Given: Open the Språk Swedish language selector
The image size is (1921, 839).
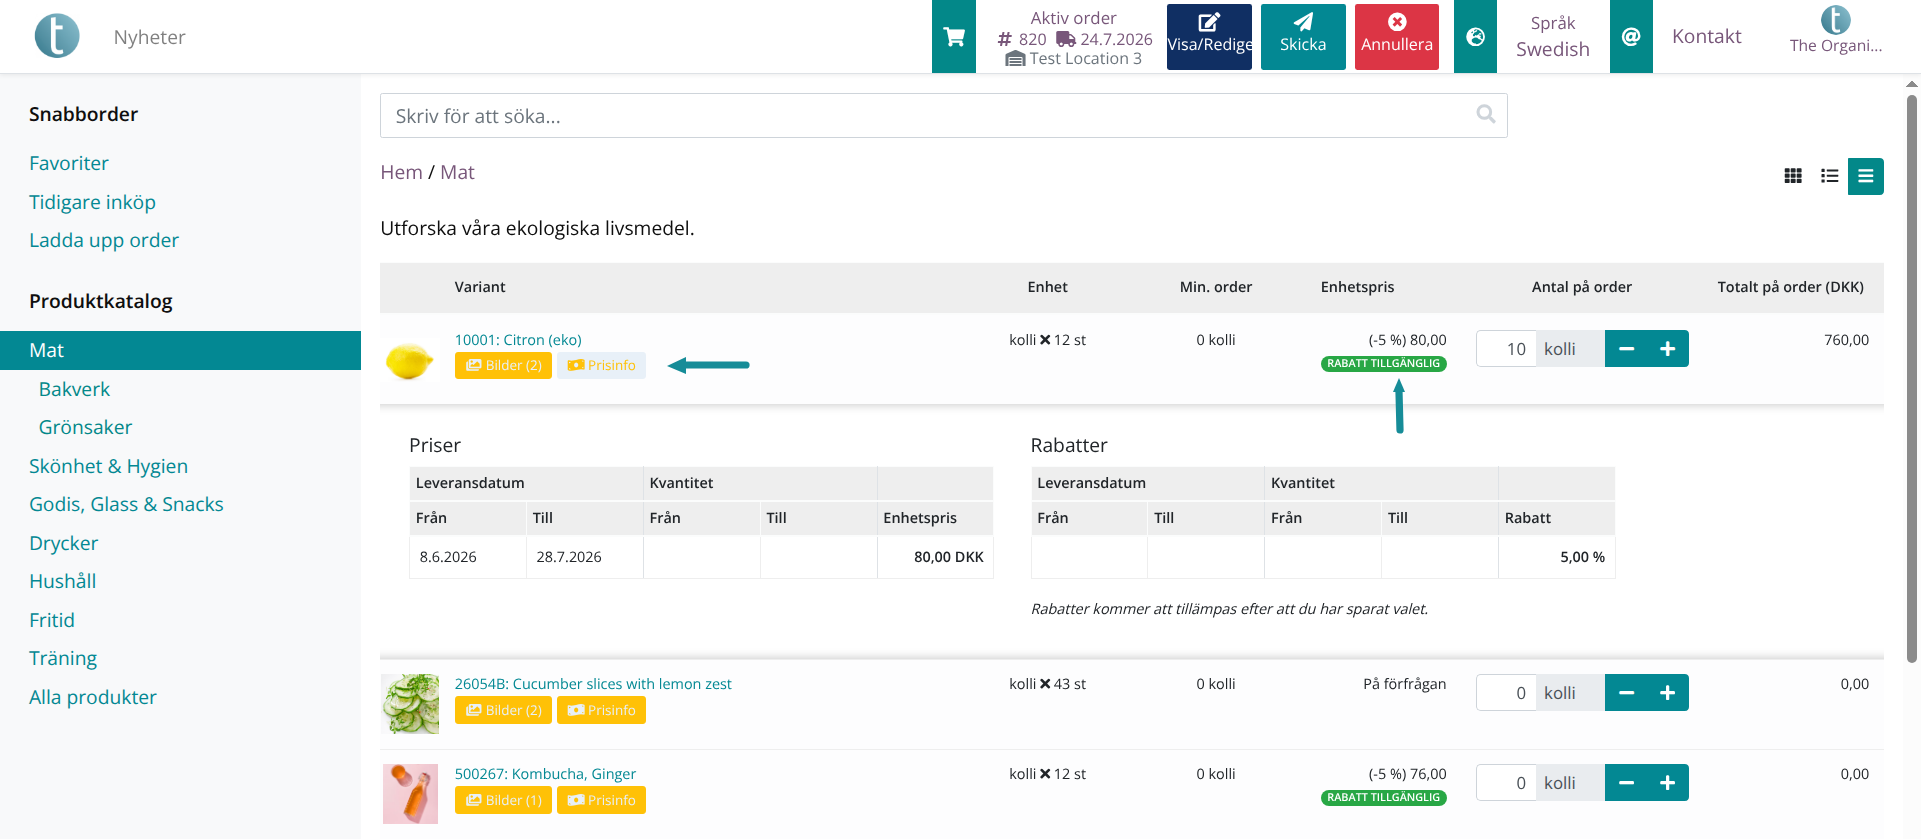Looking at the screenshot, I should pos(1553,37).
